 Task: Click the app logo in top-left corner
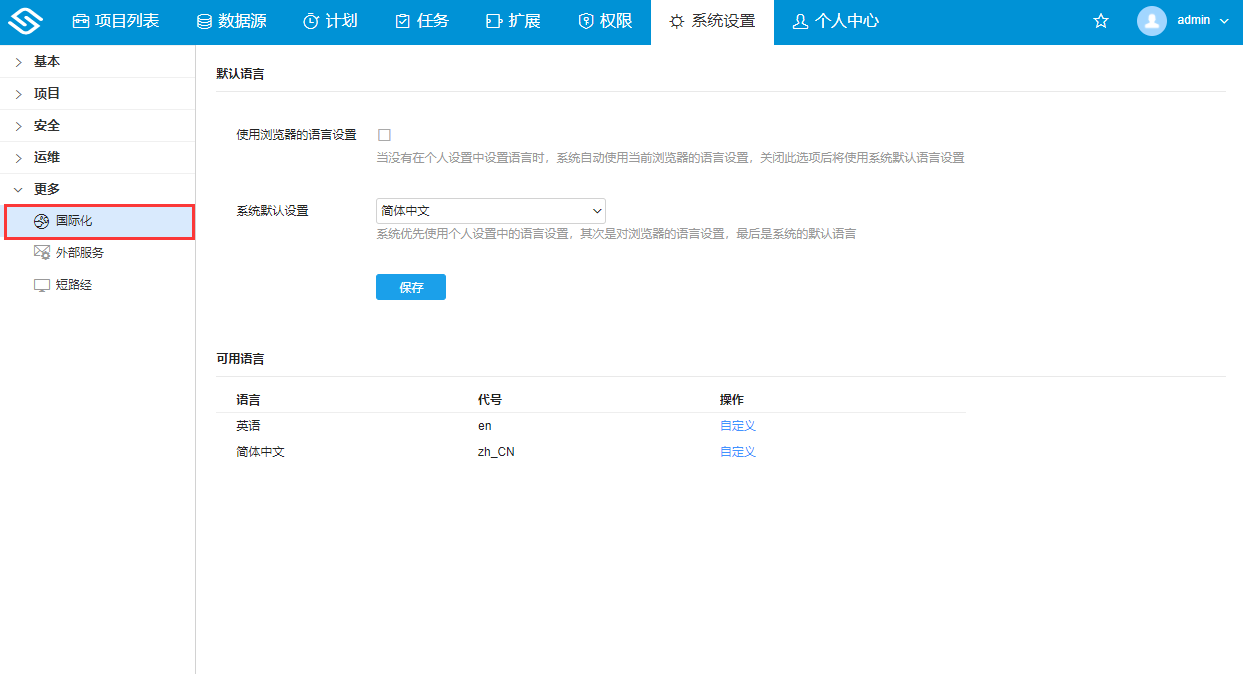(x=25, y=20)
